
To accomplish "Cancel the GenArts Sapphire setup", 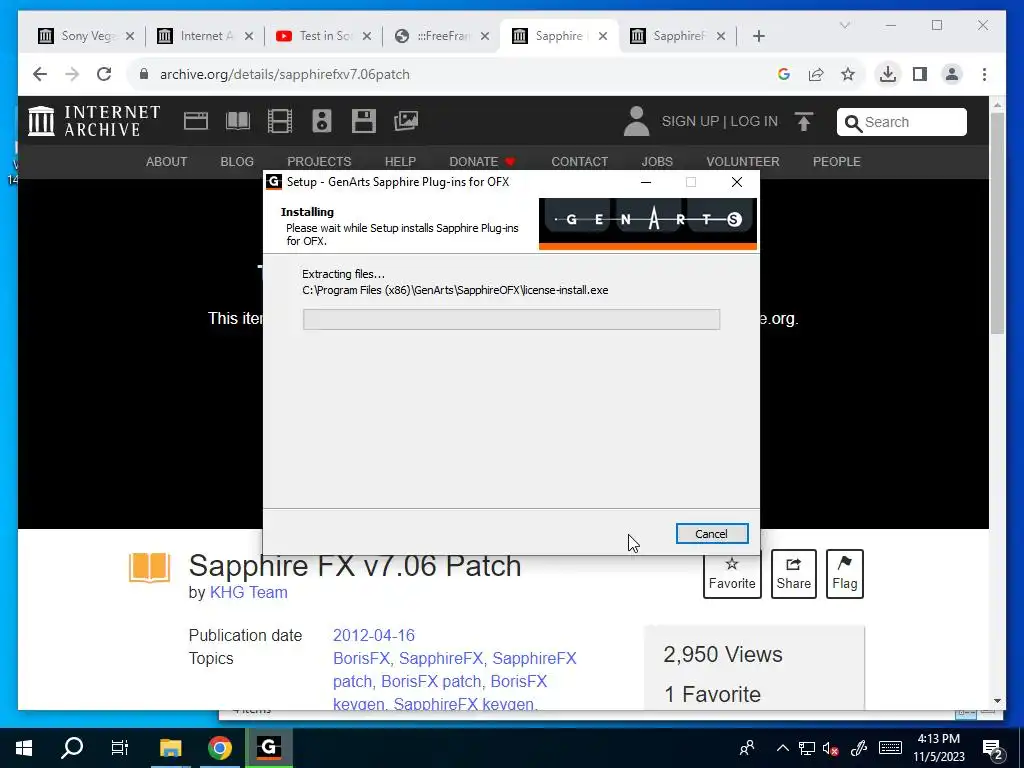I will pyautogui.click(x=712, y=534).
